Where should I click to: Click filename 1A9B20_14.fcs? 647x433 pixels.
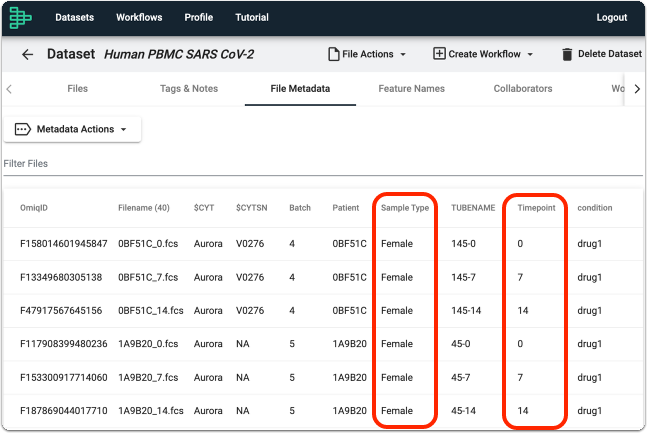(151, 411)
